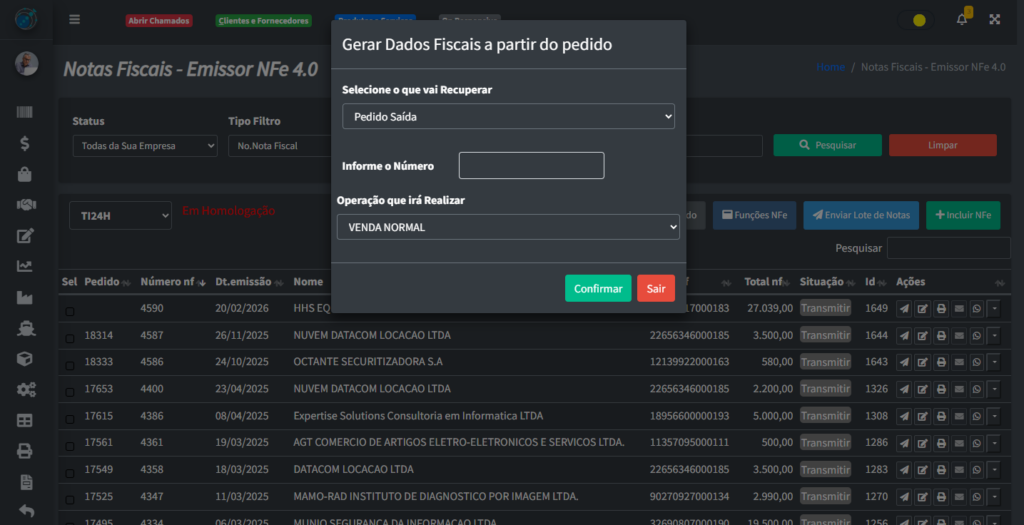Click the green Confirmar button

tap(597, 288)
